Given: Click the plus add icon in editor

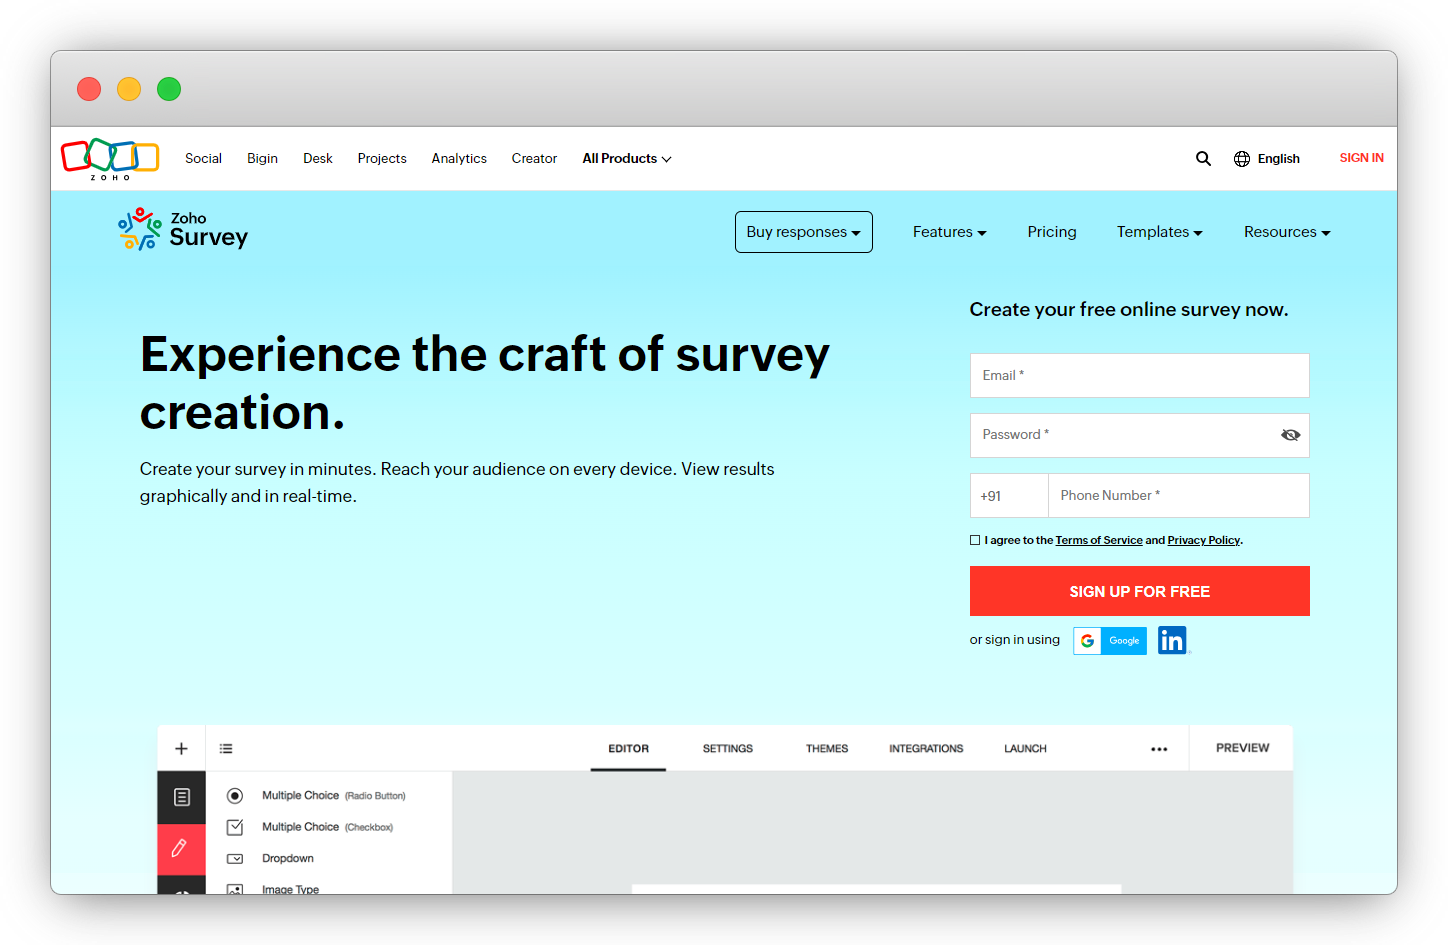Looking at the screenshot, I should tap(181, 748).
